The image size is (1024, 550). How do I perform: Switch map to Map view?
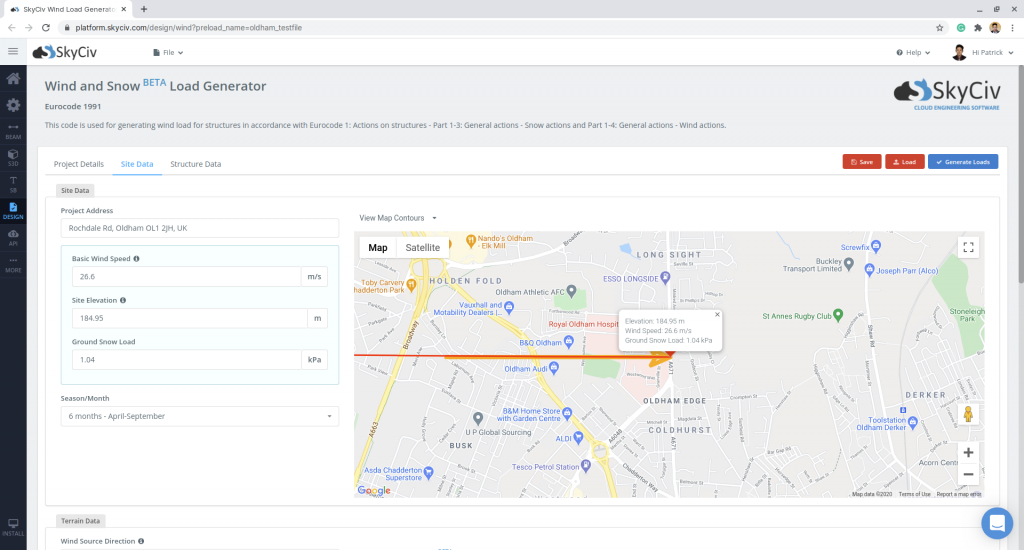tap(378, 247)
